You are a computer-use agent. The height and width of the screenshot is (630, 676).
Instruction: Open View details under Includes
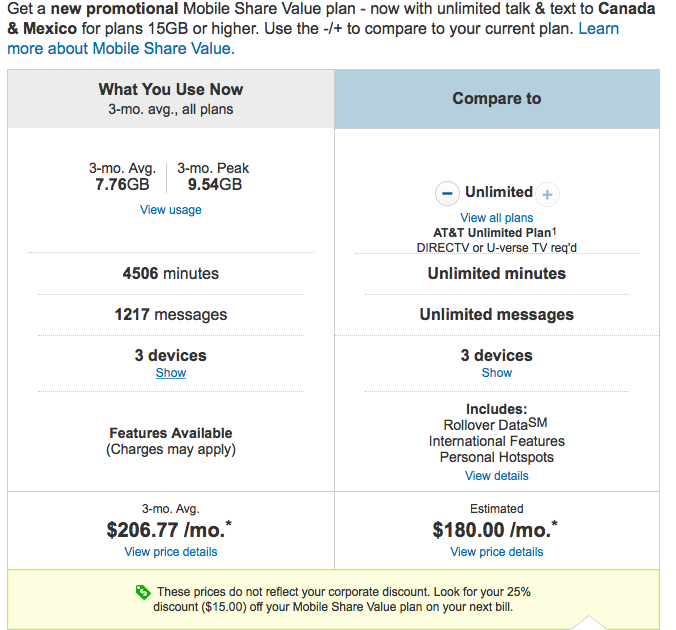(x=497, y=476)
